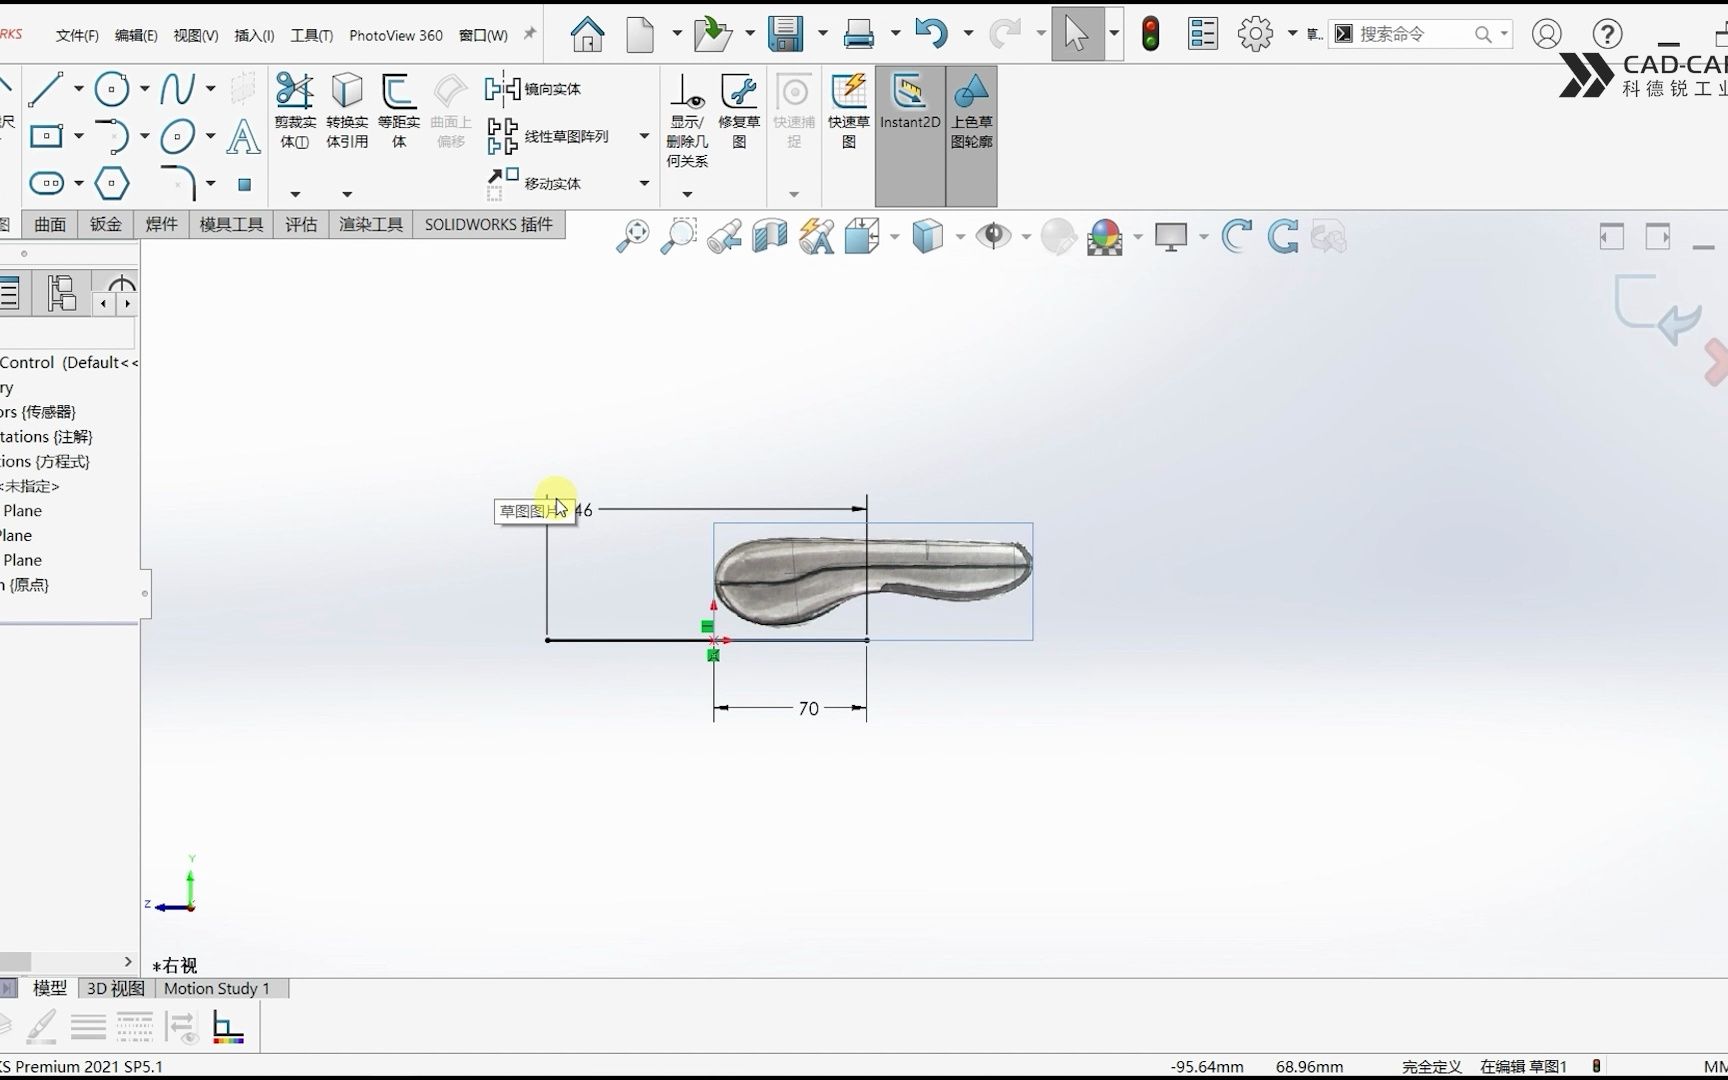Click Zoom to Fit in view toolbar

632,237
